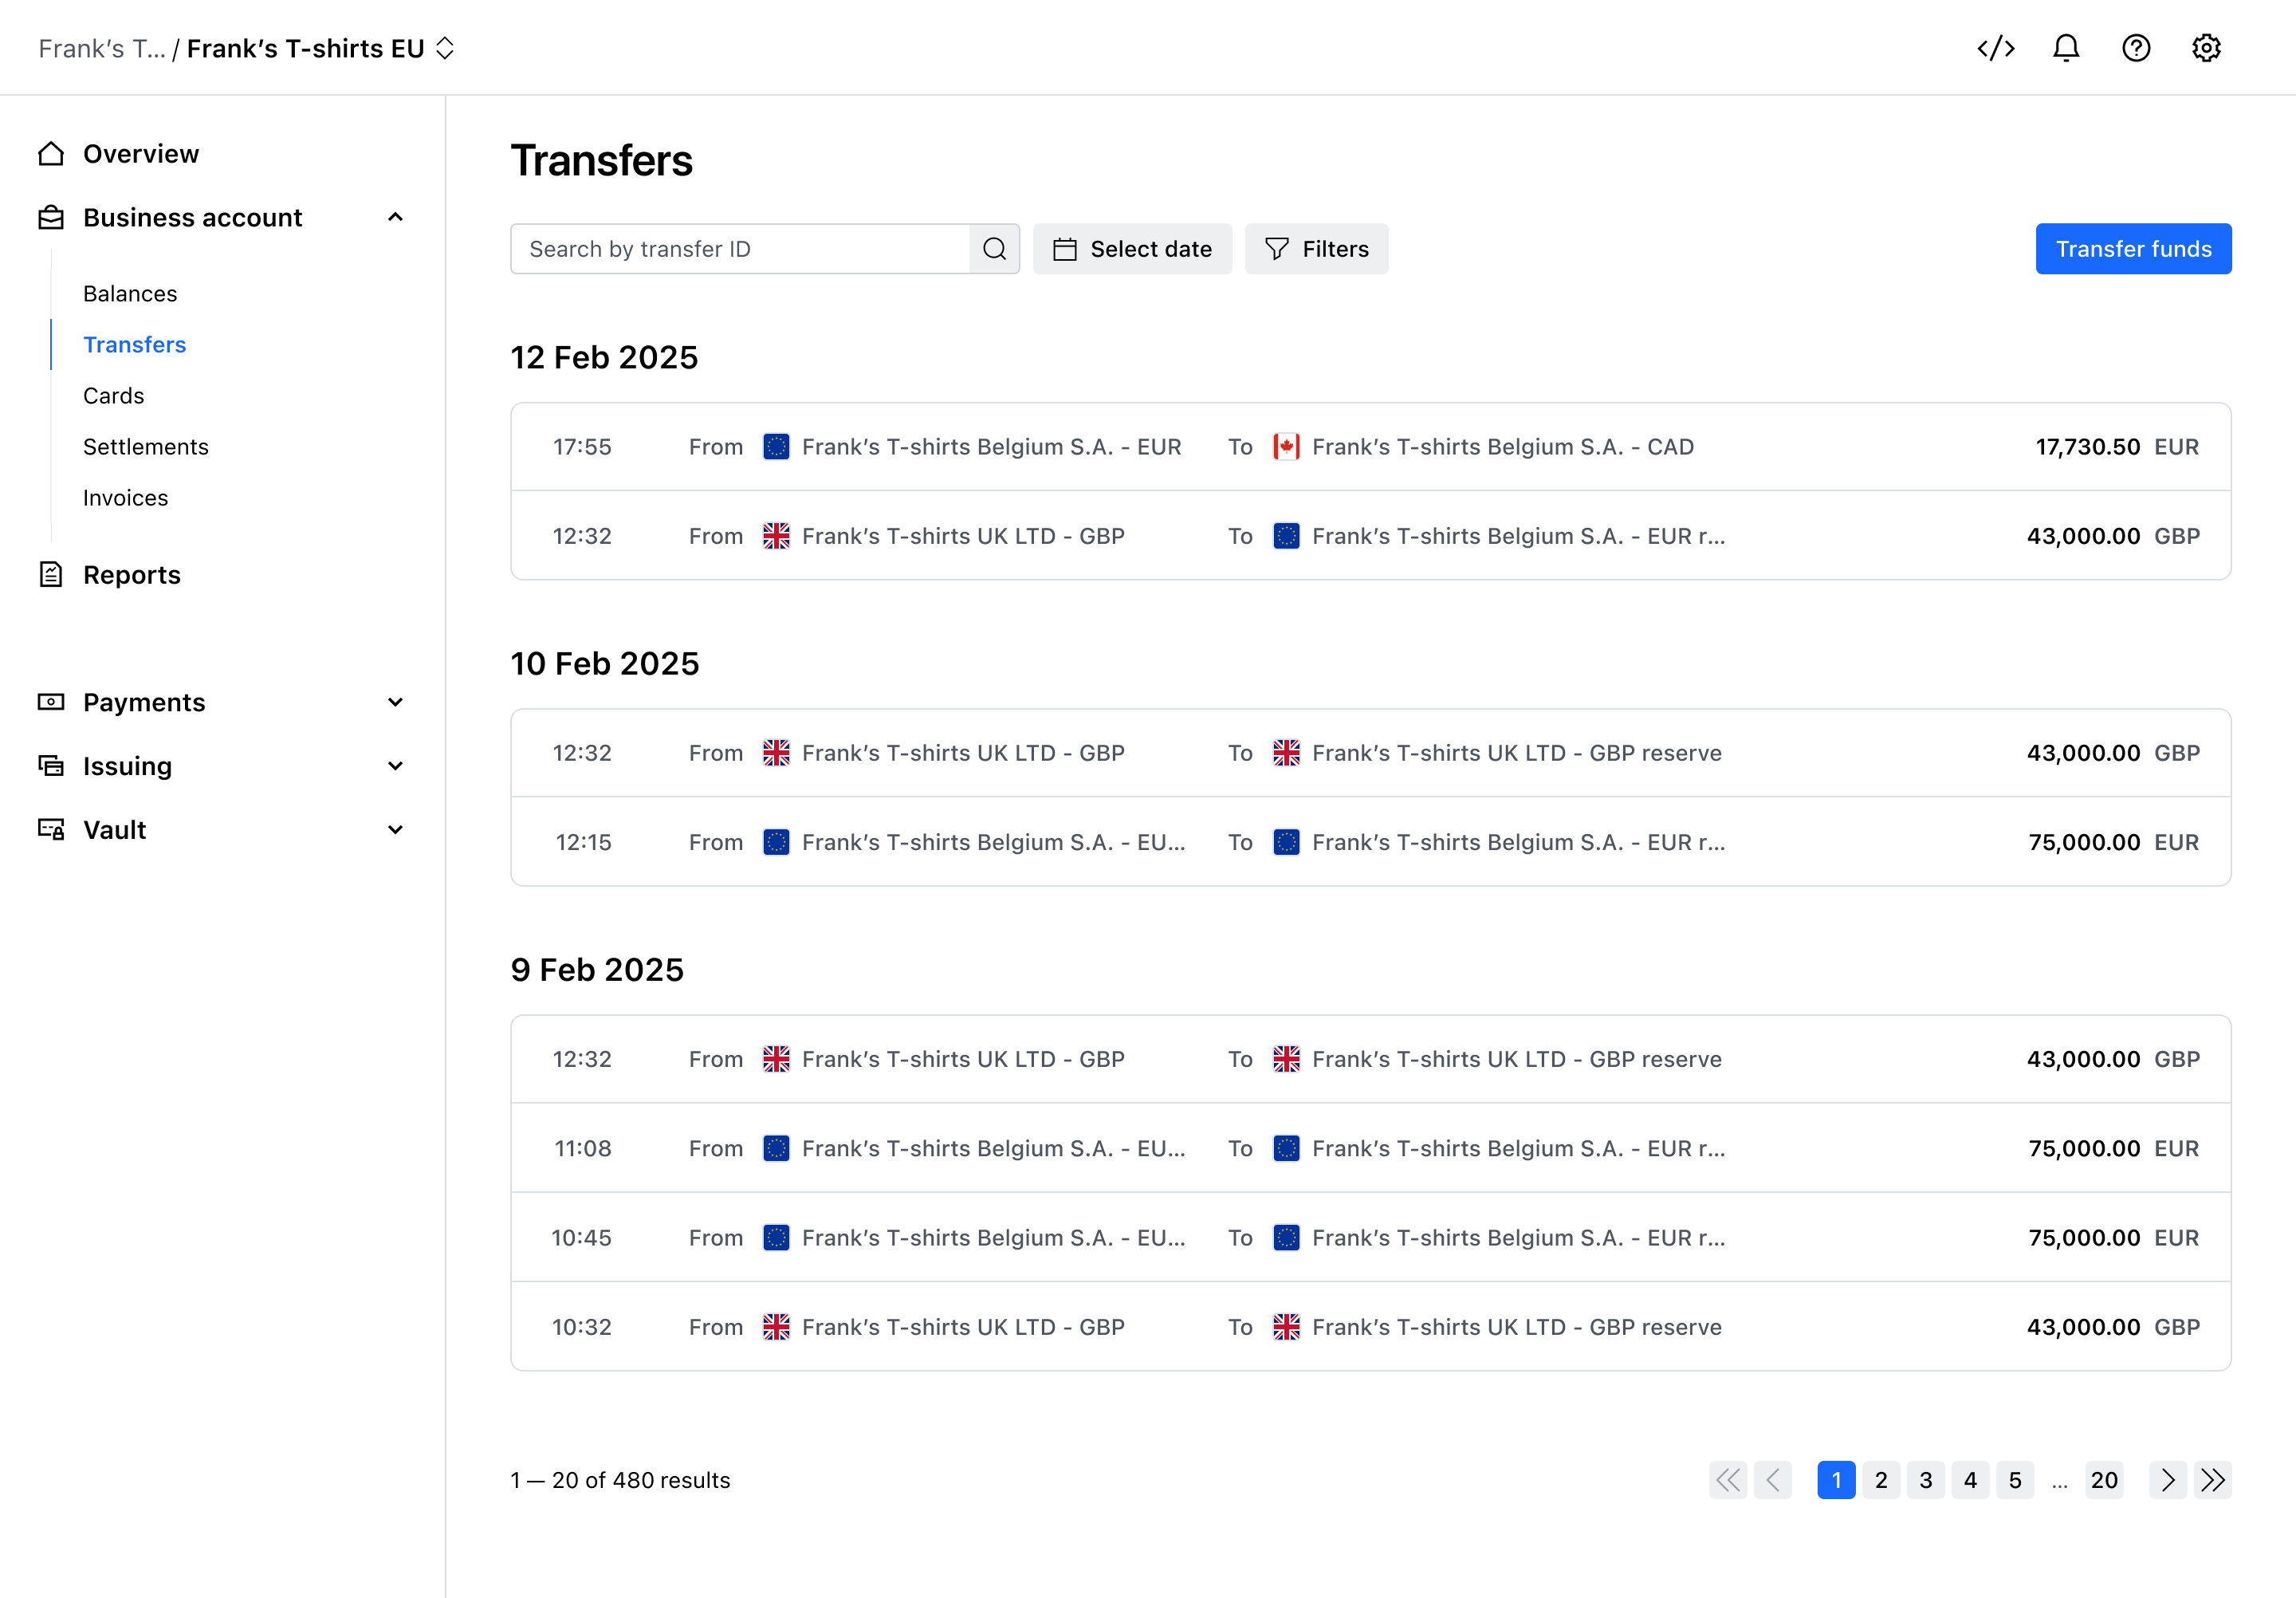
Task: Go to next page arrow
Action: coord(2167,1480)
